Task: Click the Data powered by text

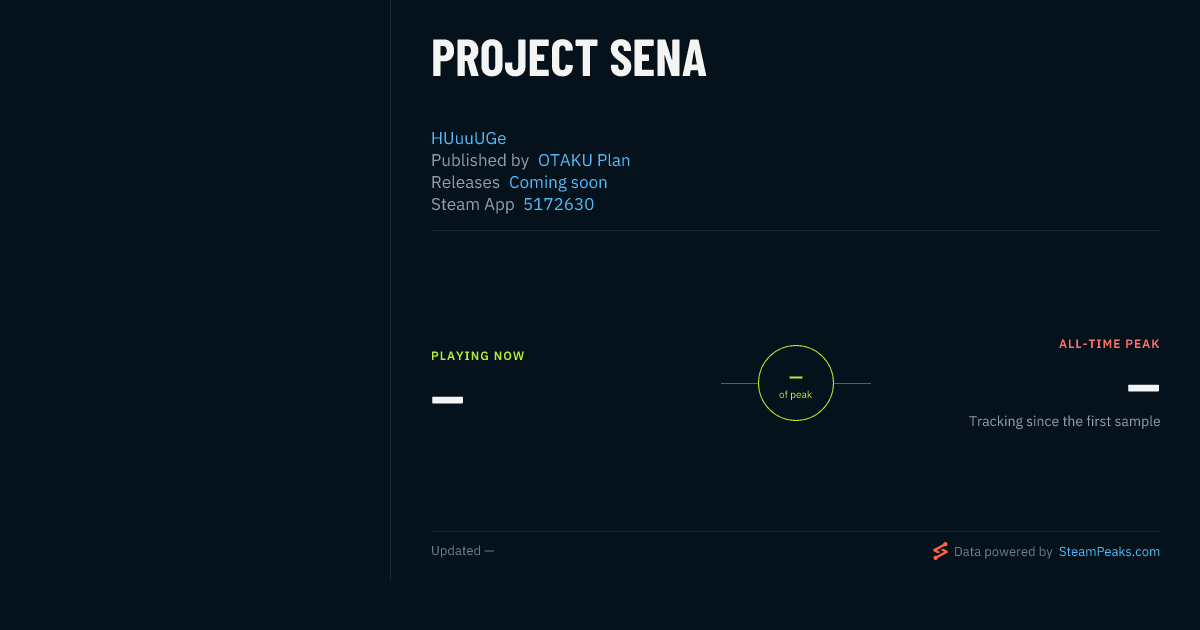Action: point(1003,551)
